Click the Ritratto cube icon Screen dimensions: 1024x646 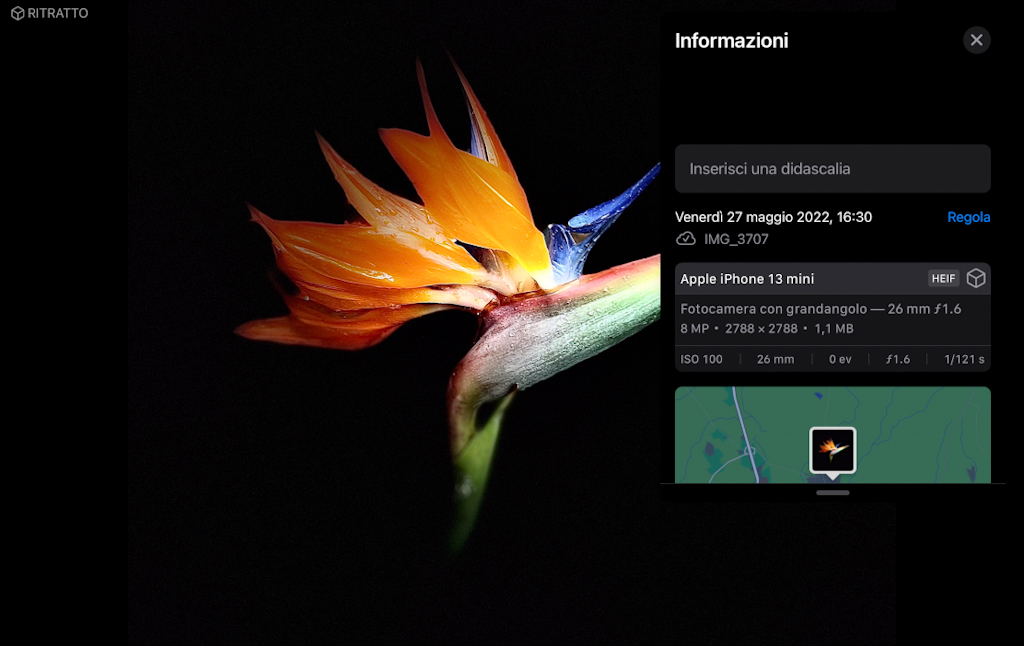click(x=17, y=14)
